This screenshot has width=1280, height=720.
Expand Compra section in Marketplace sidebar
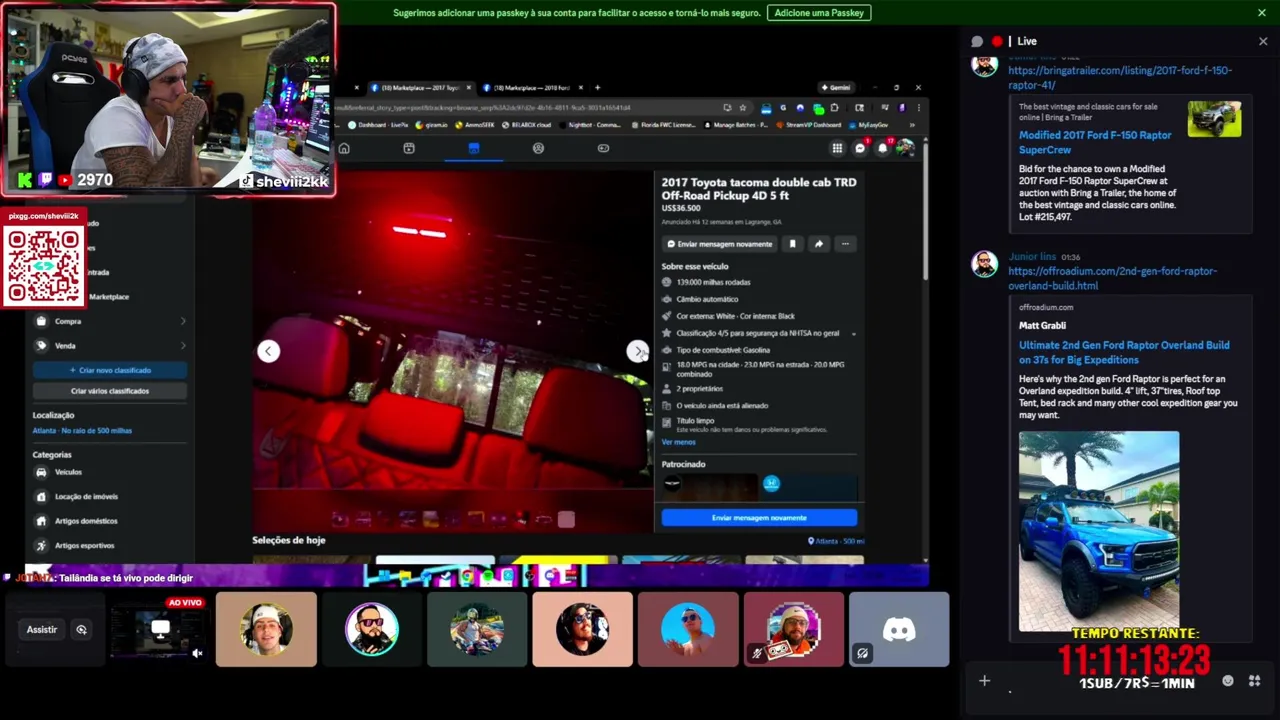click(110, 322)
